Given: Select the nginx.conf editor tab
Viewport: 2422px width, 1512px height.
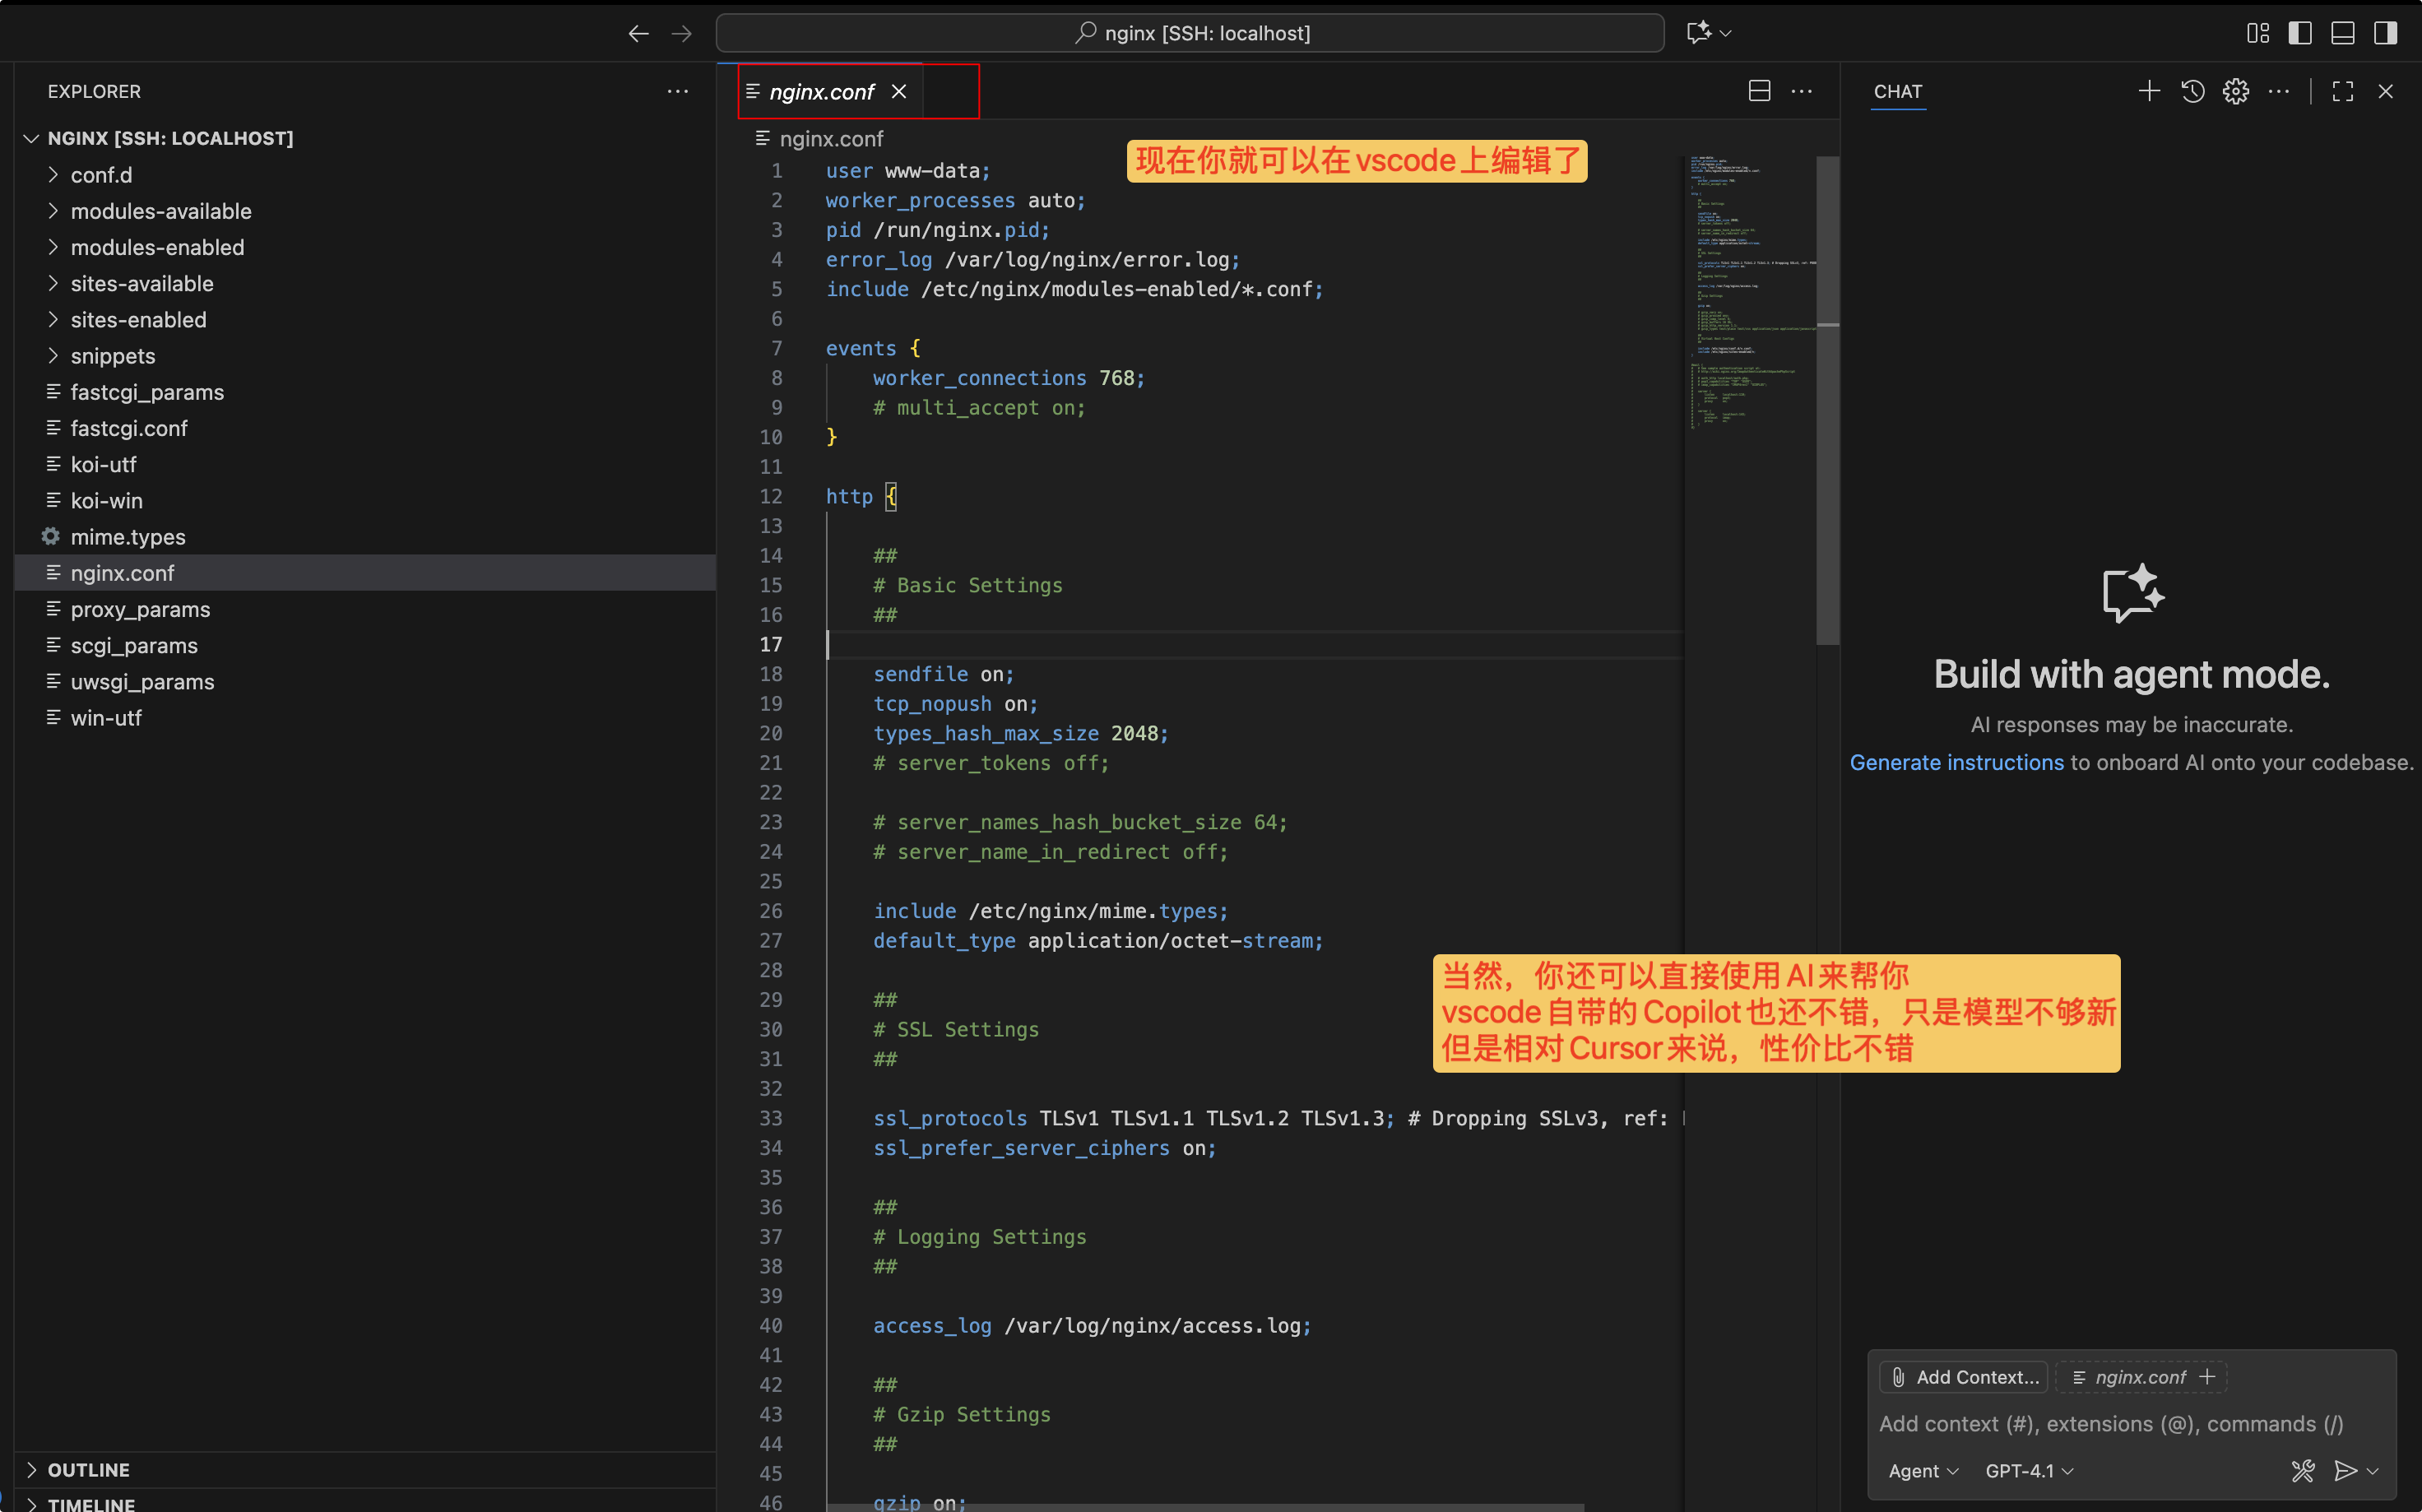Looking at the screenshot, I should tap(822, 91).
